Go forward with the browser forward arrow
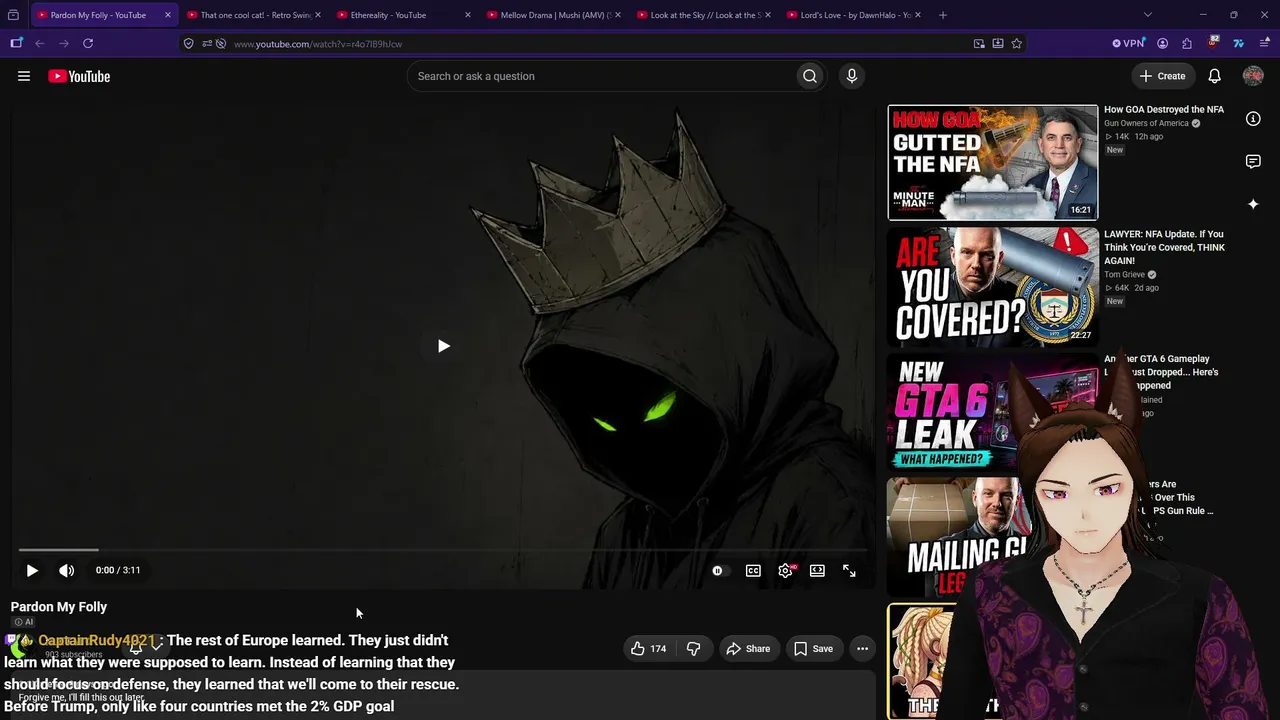This screenshot has height=720, width=1280. pyautogui.click(x=64, y=43)
